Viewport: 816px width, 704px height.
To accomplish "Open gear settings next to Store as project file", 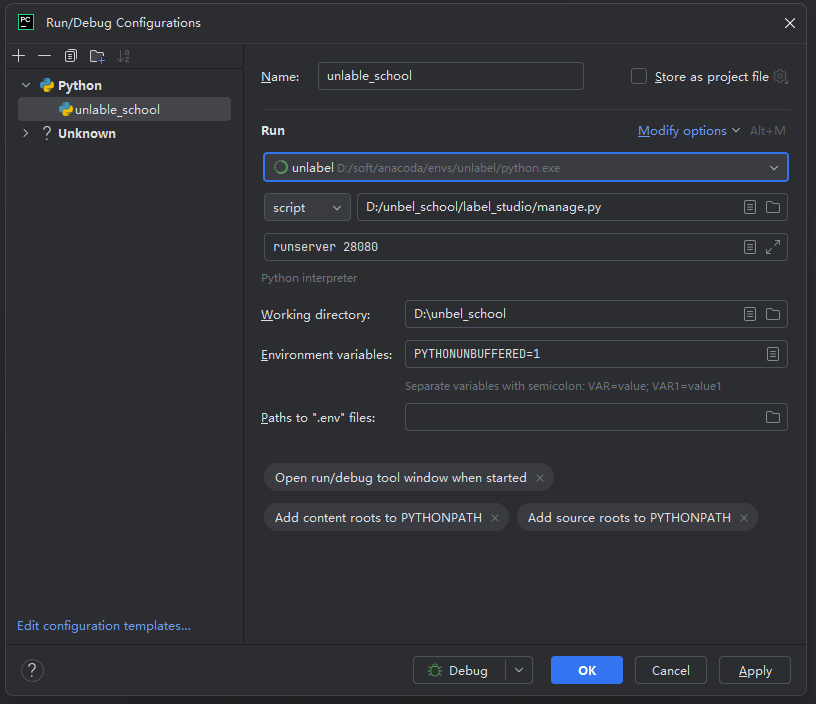I will [x=780, y=76].
